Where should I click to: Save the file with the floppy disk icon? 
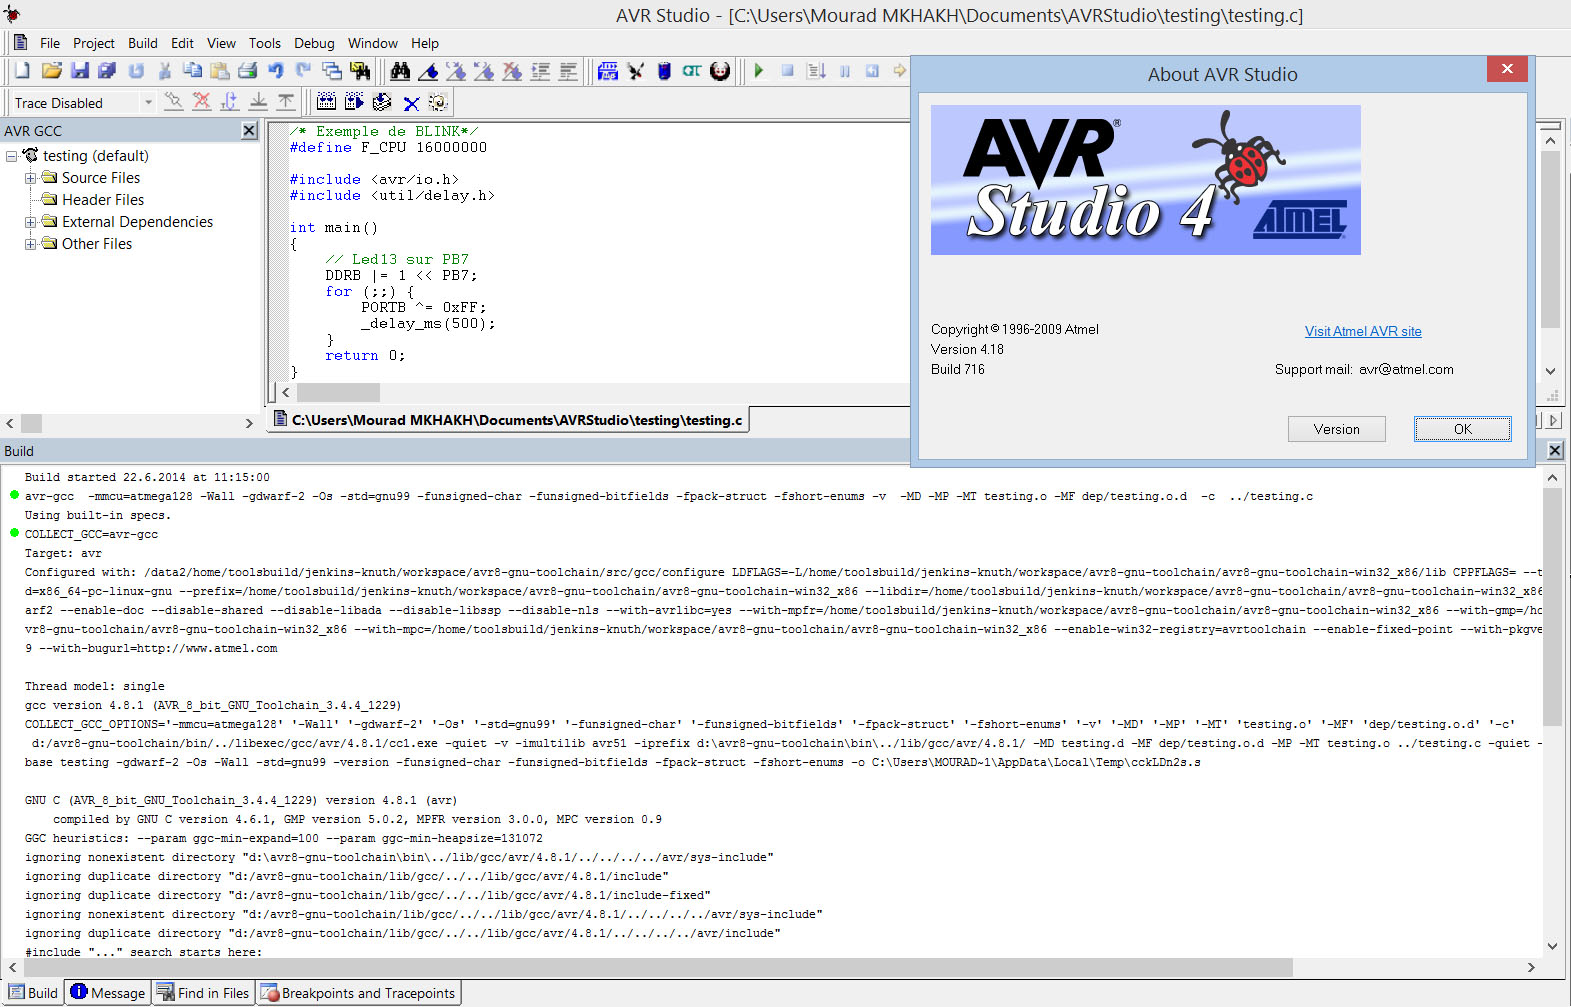click(80, 71)
